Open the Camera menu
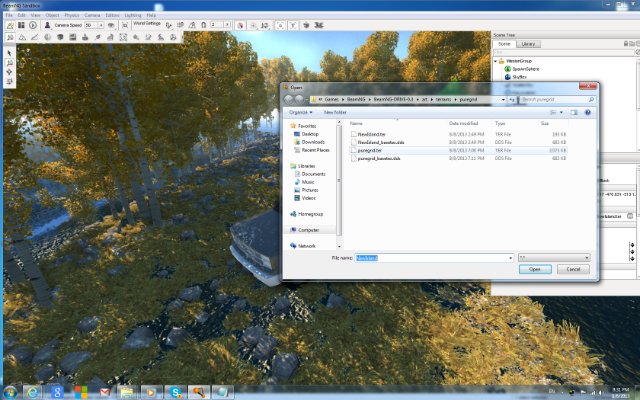This screenshot has height=400, width=640. (92, 15)
